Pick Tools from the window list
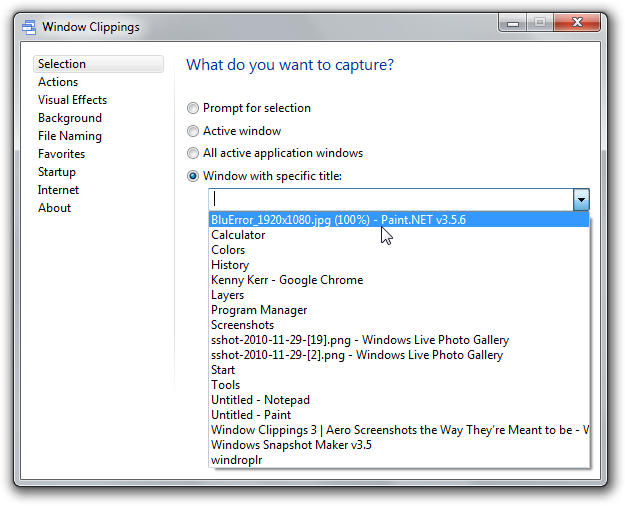This screenshot has height=506, width=625. [399, 385]
